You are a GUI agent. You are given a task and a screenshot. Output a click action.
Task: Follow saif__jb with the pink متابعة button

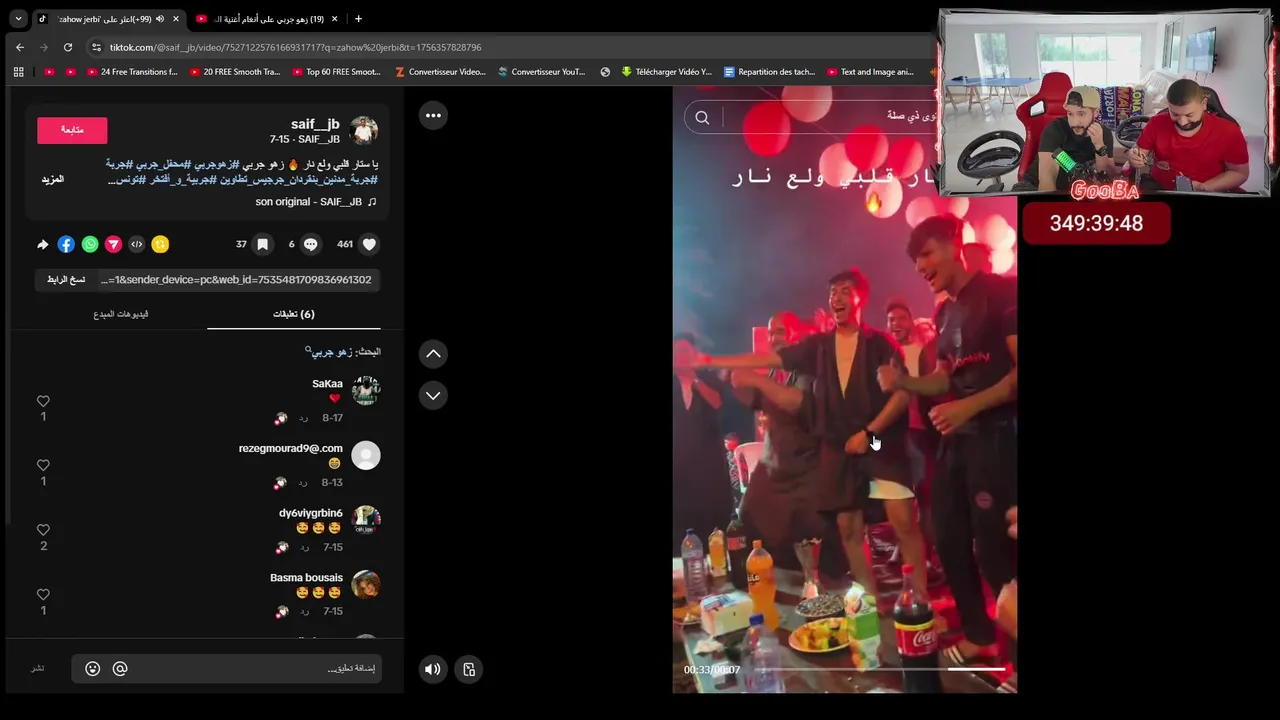72,130
